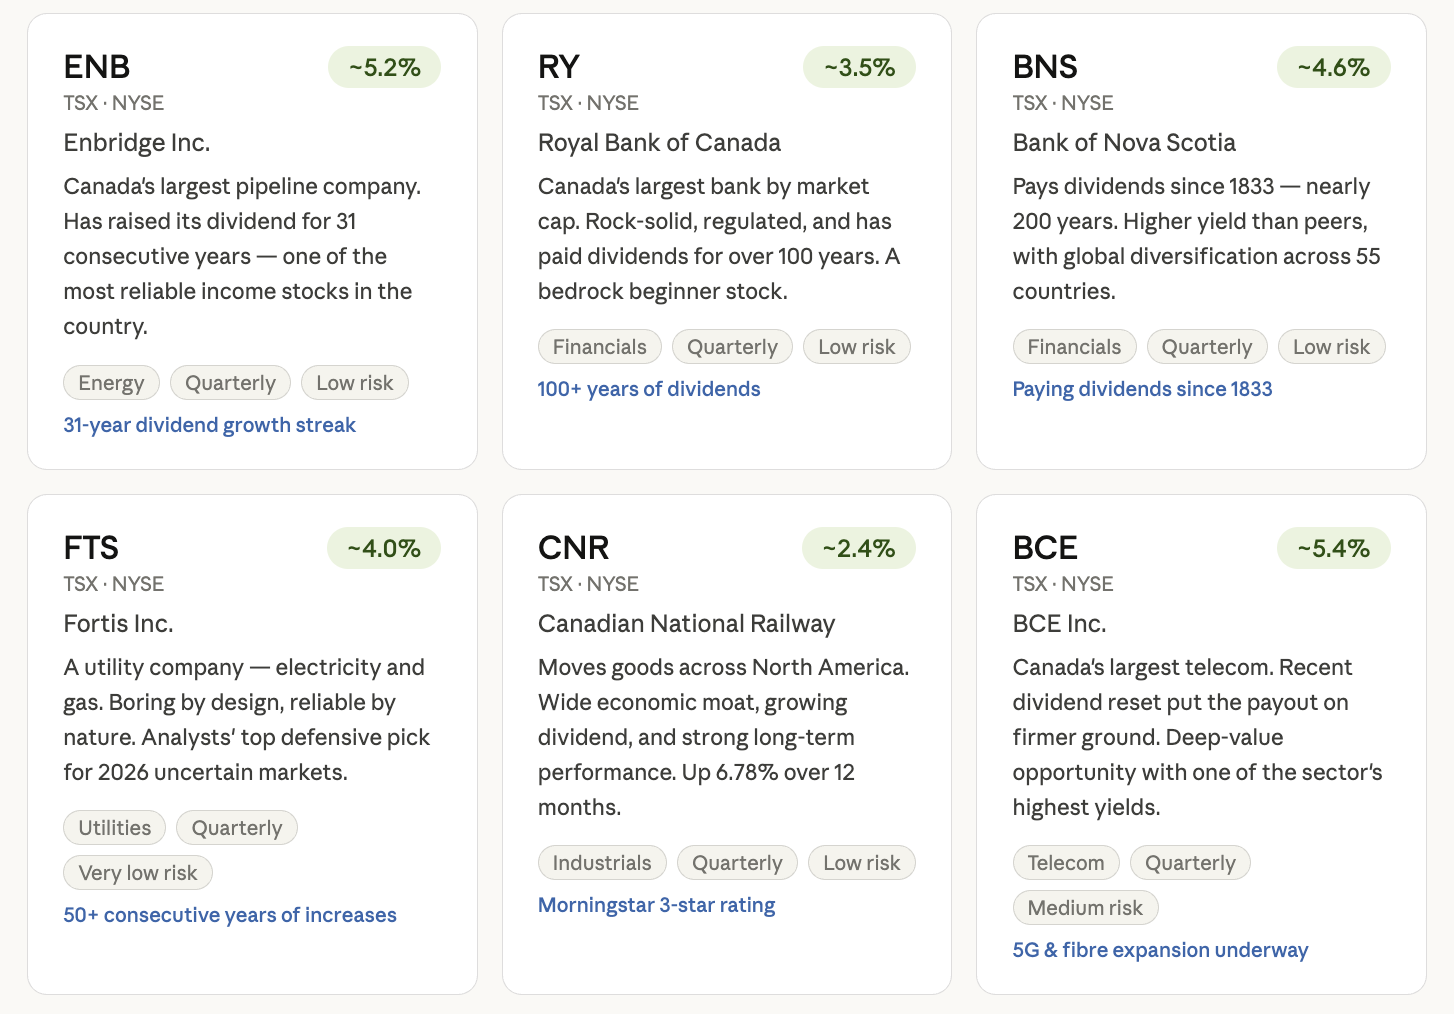This screenshot has height=1014, width=1454.
Task: Select the Utilities tag on Fortis card
Action: tap(115, 828)
